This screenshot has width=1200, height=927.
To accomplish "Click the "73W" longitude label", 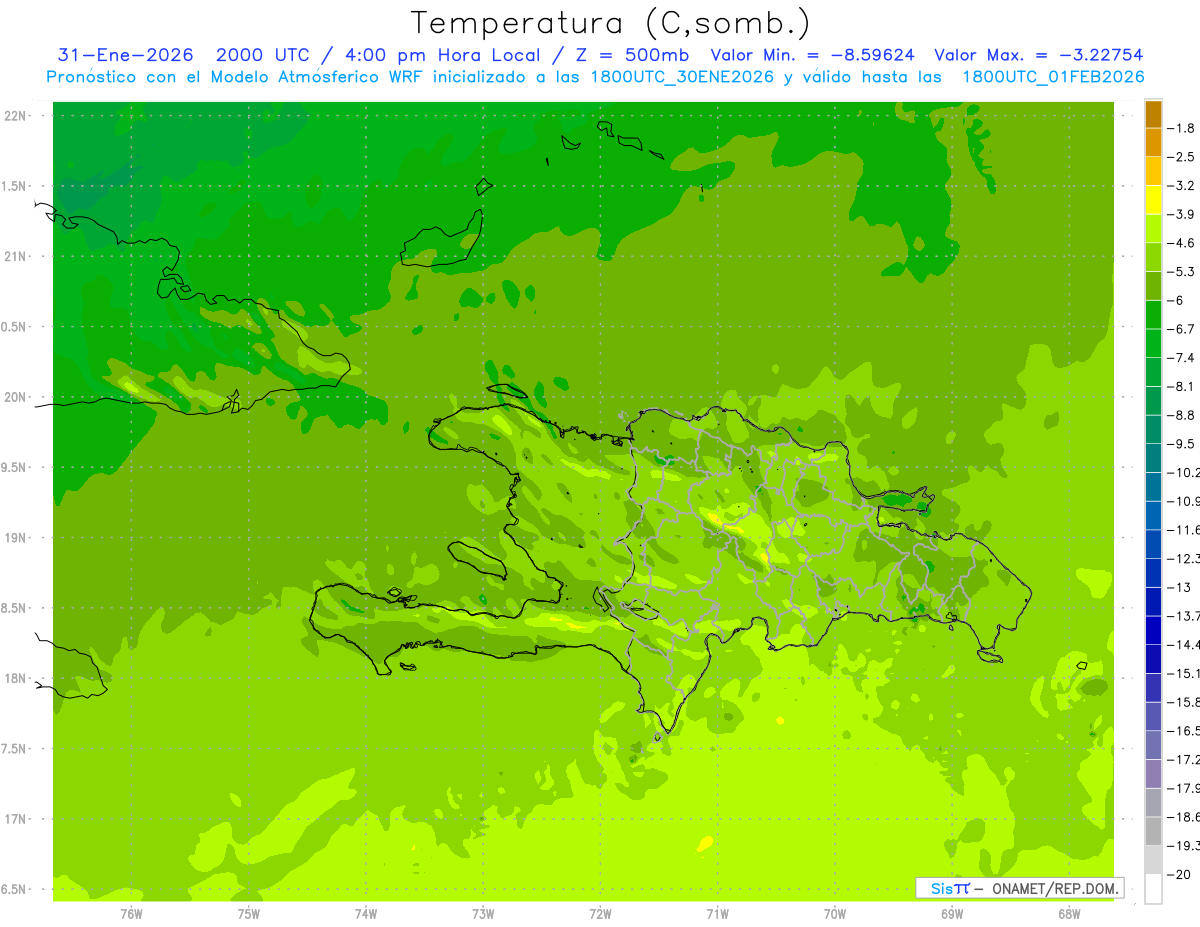I will click(483, 913).
